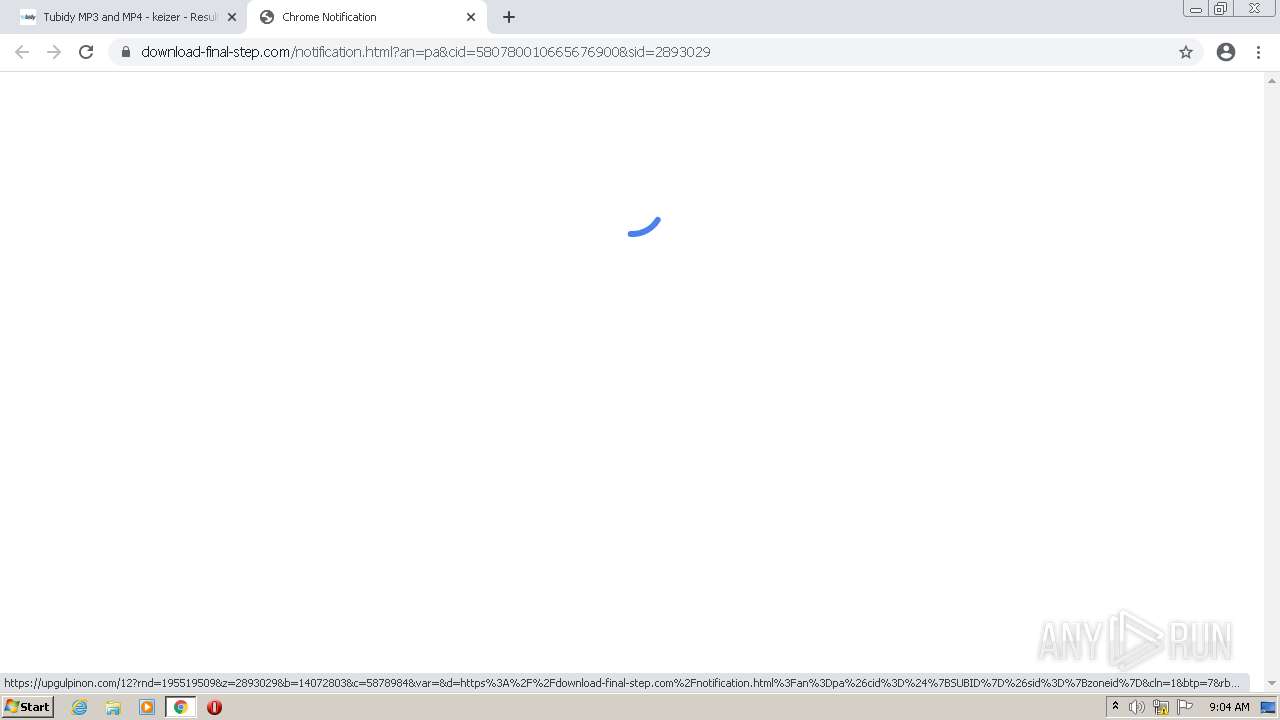The width and height of the screenshot is (1280, 720).
Task: Bookmark this page with the star
Action: click(1186, 52)
